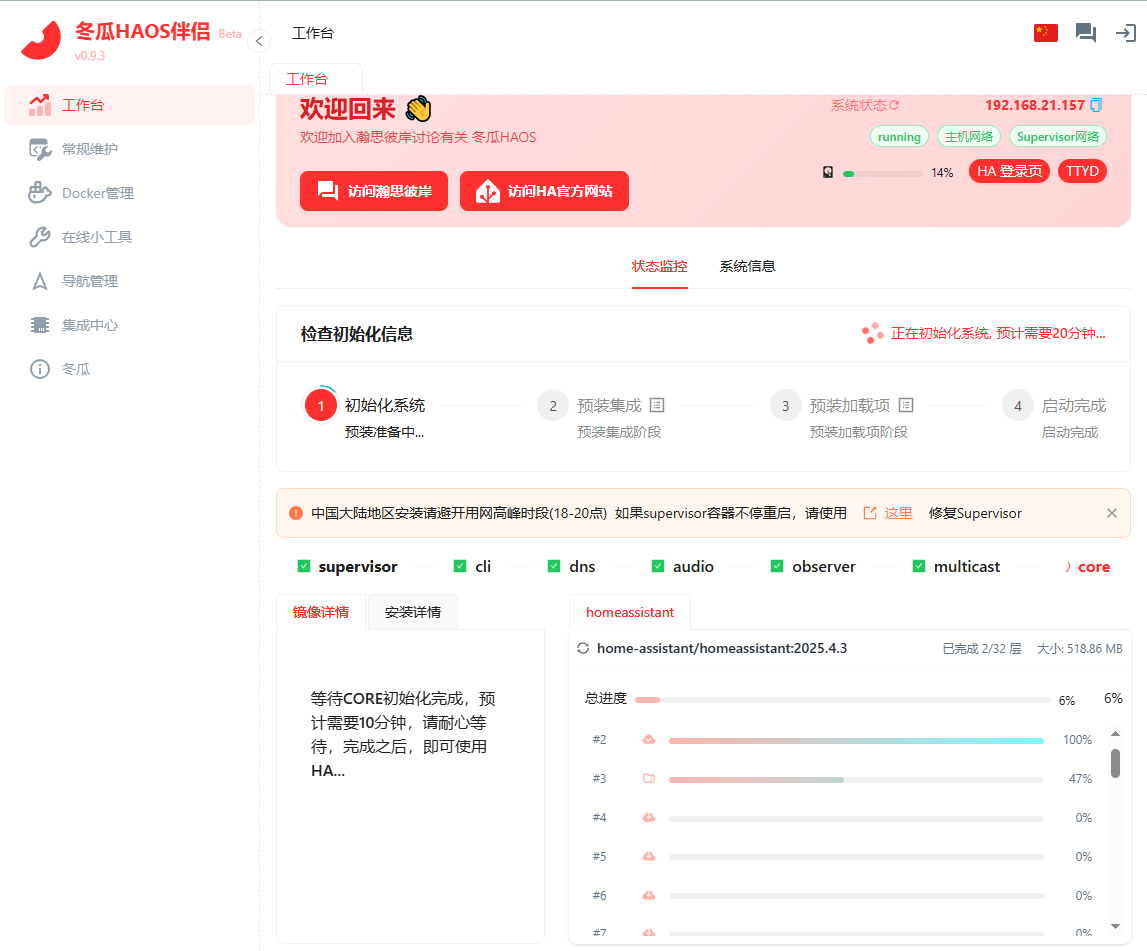The image size is (1147, 951).
Task: Click the multicast green checkbox
Action: (919, 566)
